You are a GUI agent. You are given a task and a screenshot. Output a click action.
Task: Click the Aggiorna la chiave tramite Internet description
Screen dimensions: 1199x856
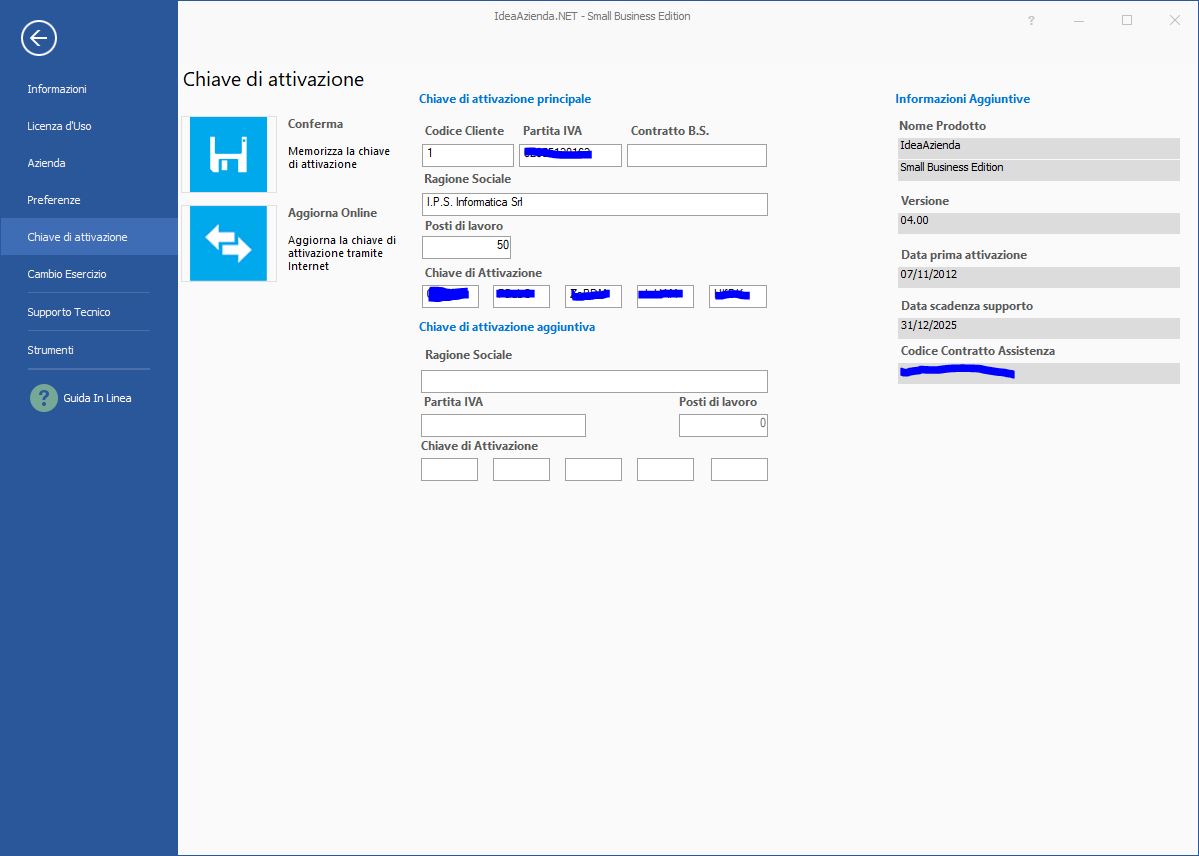pos(342,253)
